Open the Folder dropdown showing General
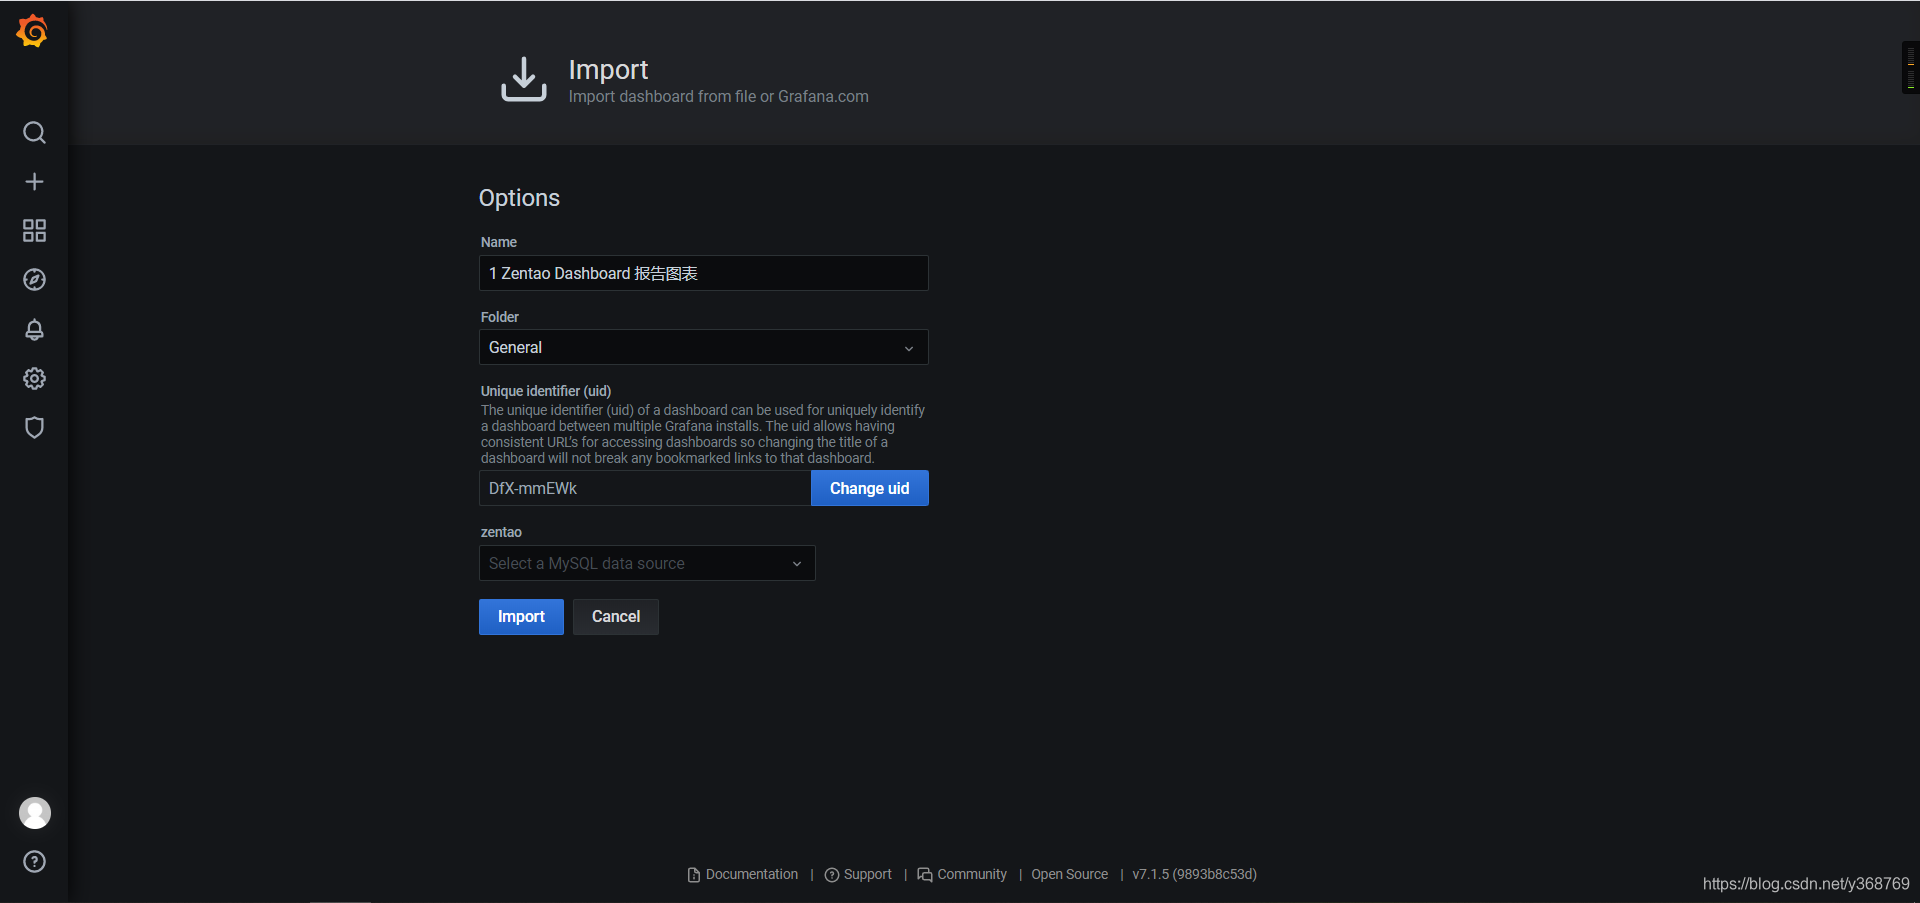1920x903 pixels. [704, 347]
